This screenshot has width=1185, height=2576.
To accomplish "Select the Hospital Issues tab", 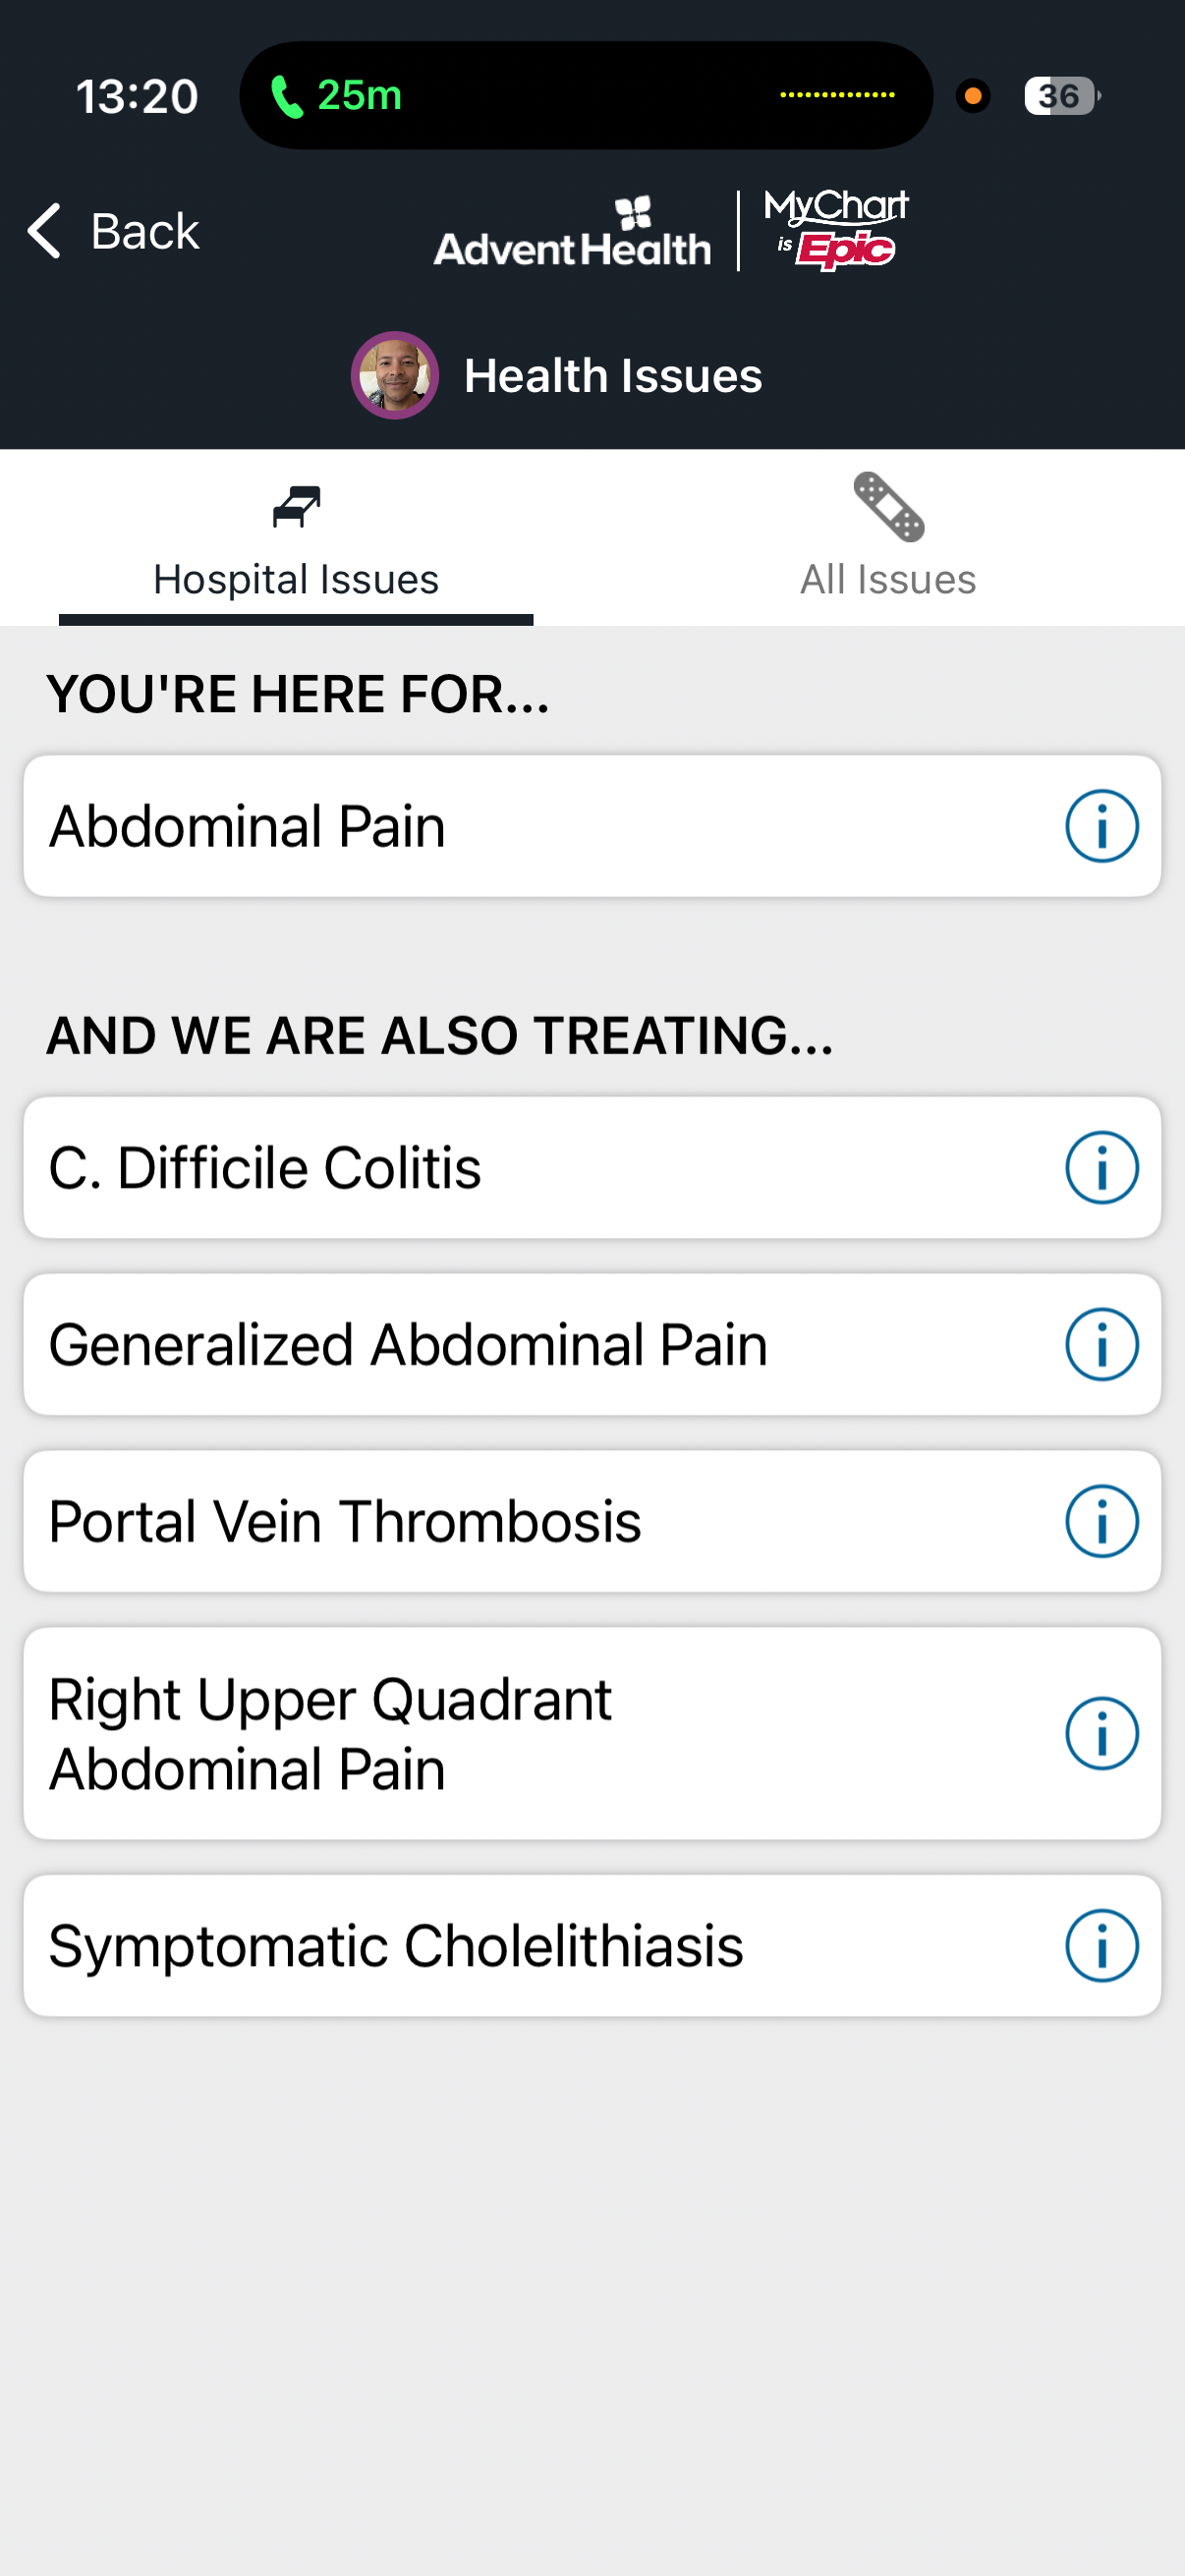I will pyautogui.click(x=296, y=579).
